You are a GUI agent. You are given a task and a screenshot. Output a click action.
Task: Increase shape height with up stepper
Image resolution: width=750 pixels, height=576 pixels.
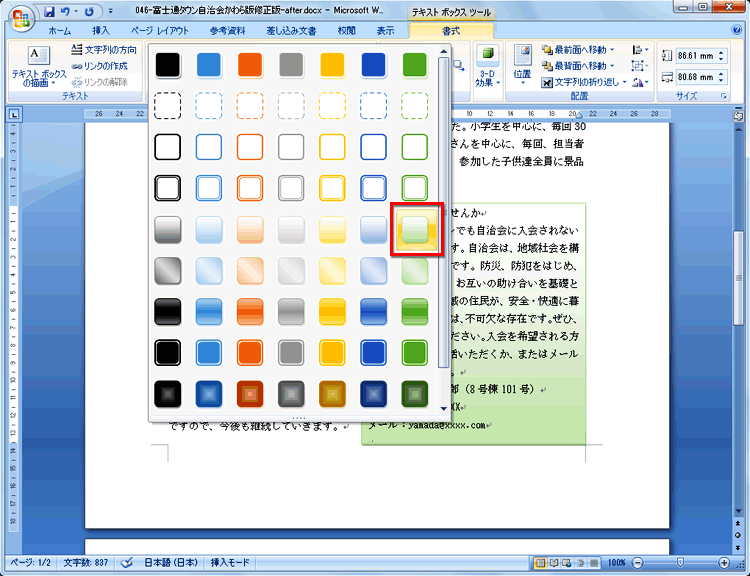pos(721,53)
